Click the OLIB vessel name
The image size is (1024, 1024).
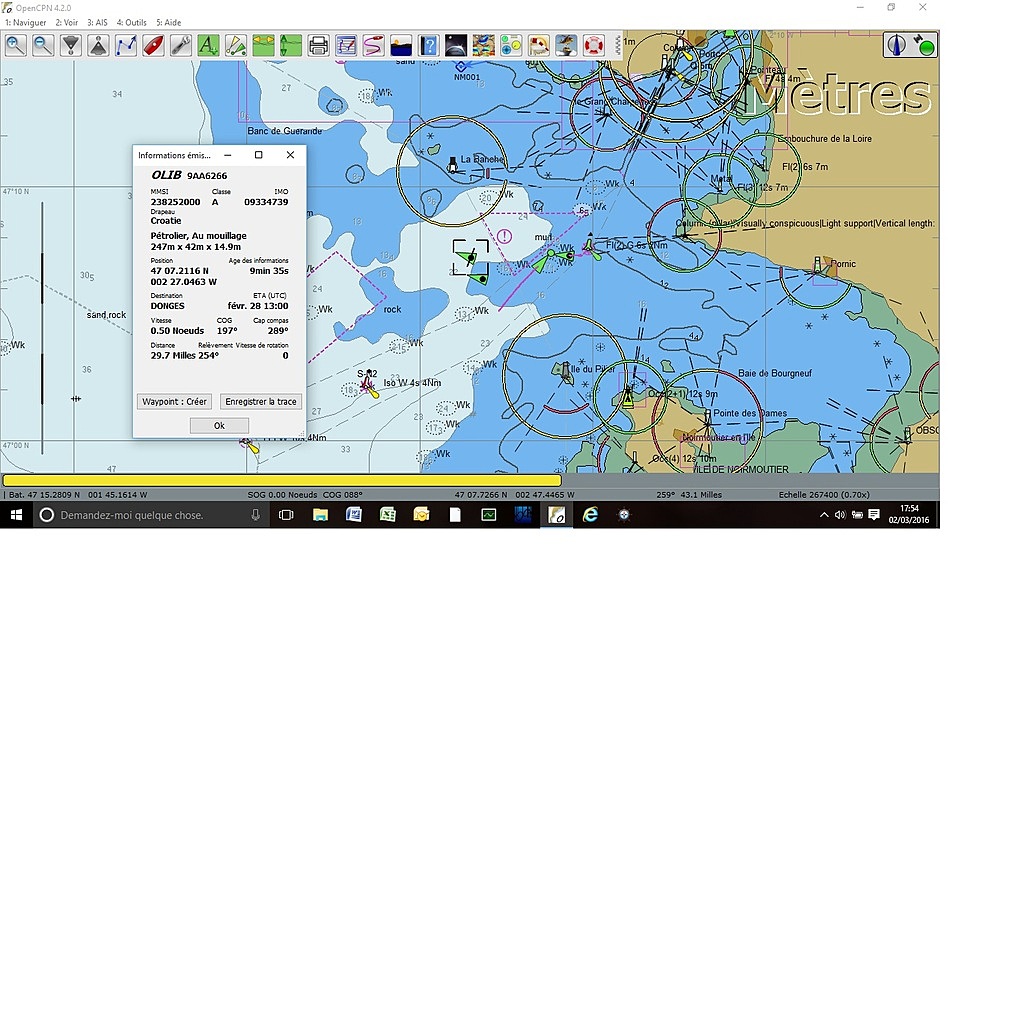[x=166, y=175]
